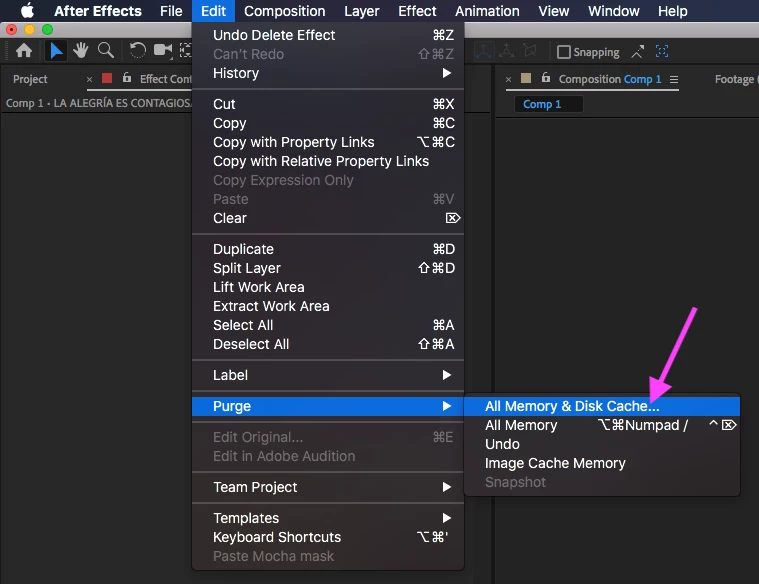The image size is (759, 584).
Task: Select the Camera tool
Action: pos(163,50)
